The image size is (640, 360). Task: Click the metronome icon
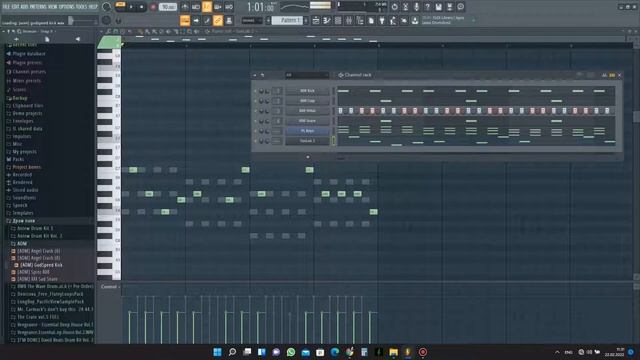point(184,7)
